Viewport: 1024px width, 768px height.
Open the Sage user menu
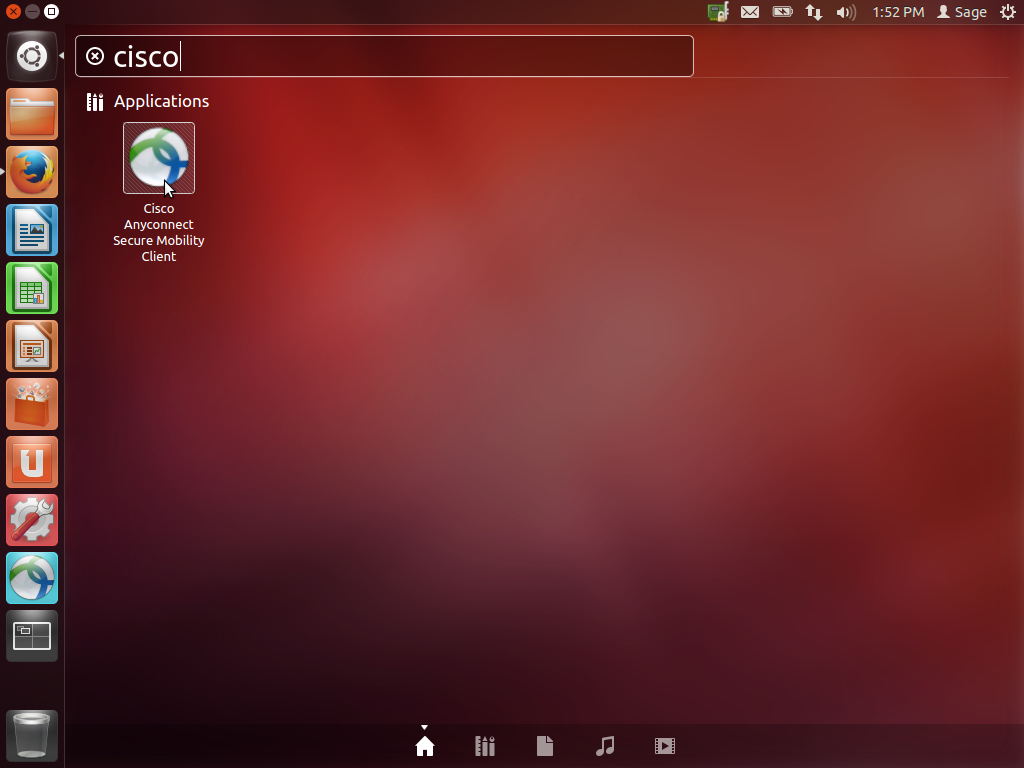click(x=962, y=12)
